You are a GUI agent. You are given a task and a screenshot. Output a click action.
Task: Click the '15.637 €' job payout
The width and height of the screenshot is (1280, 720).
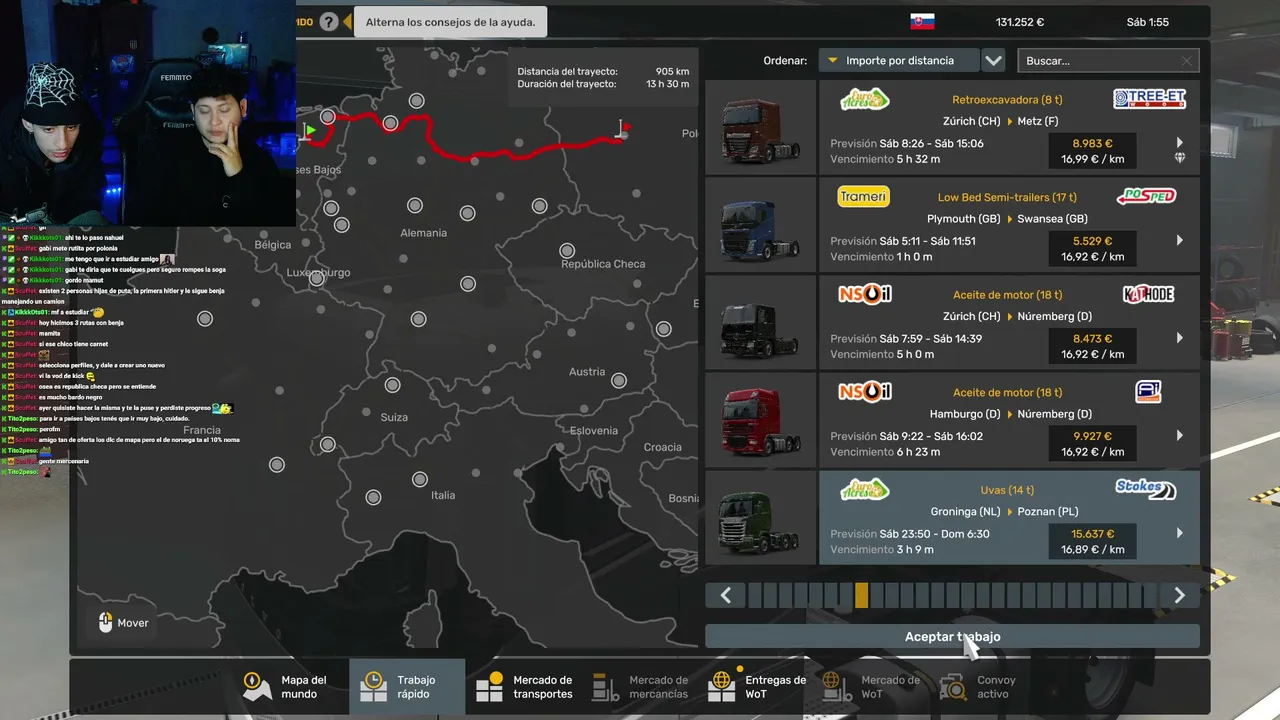pos(1092,534)
